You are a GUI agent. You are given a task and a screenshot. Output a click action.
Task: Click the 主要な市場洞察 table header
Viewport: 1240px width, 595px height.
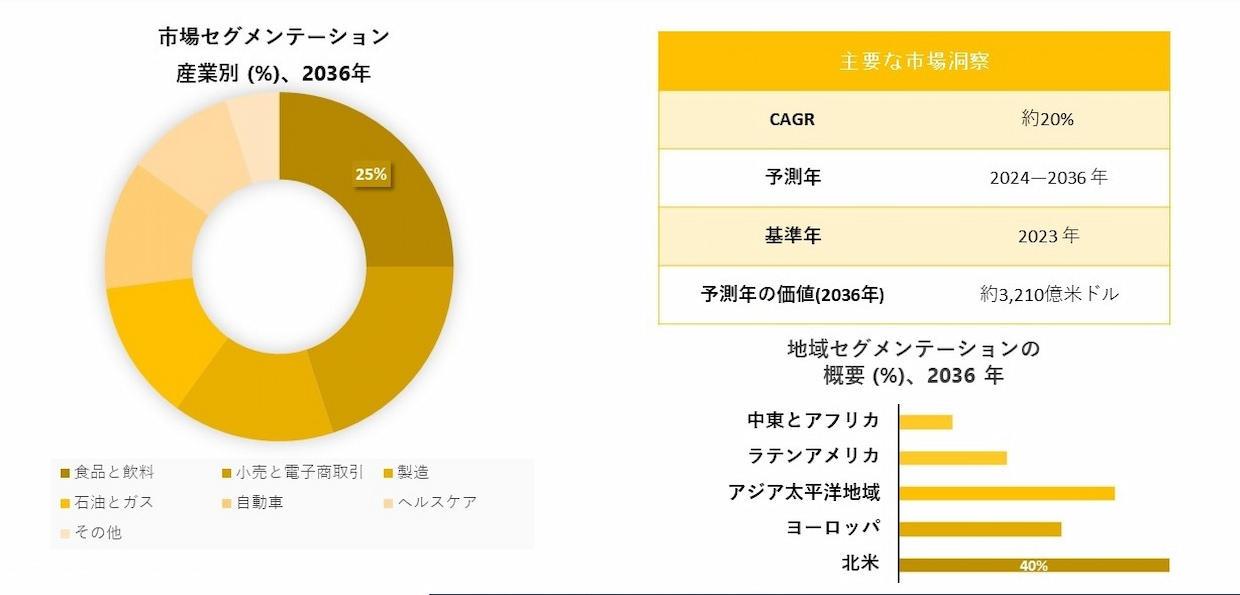[914, 61]
